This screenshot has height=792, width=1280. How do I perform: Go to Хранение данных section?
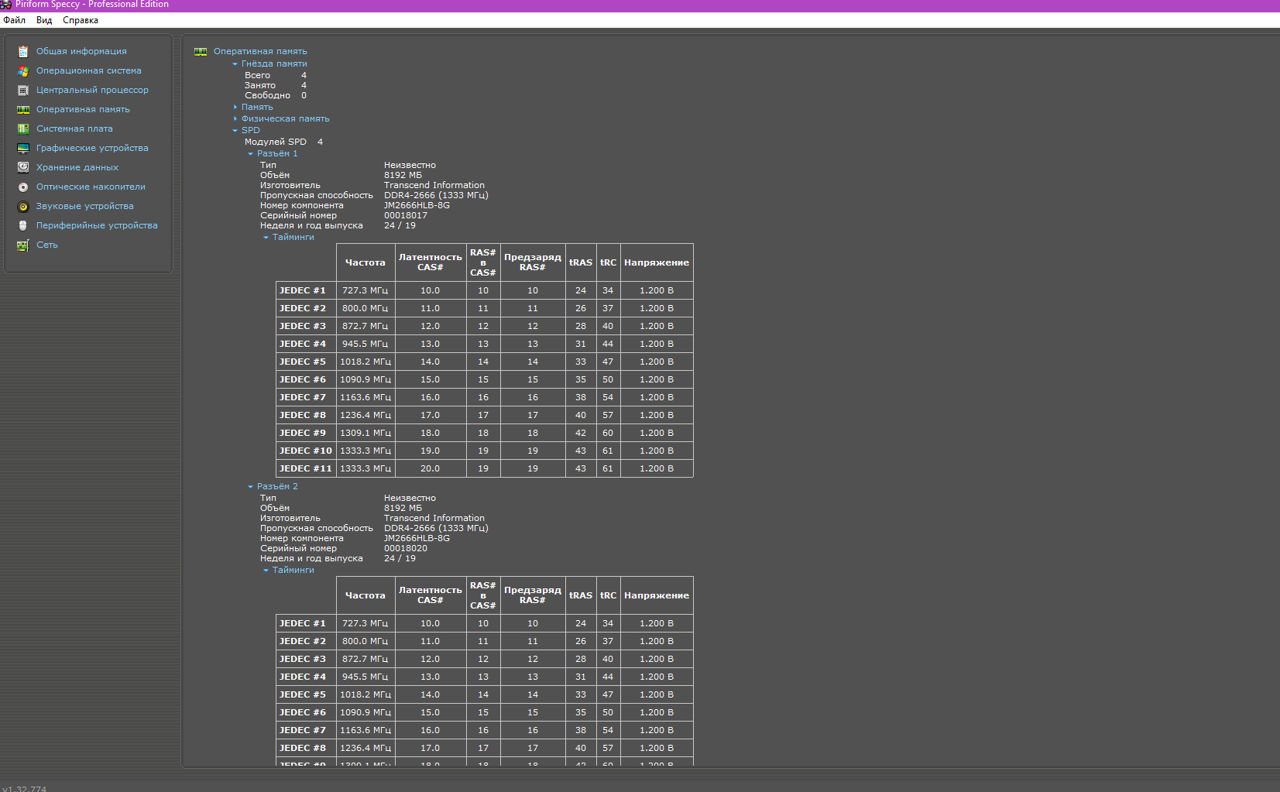pos(77,168)
